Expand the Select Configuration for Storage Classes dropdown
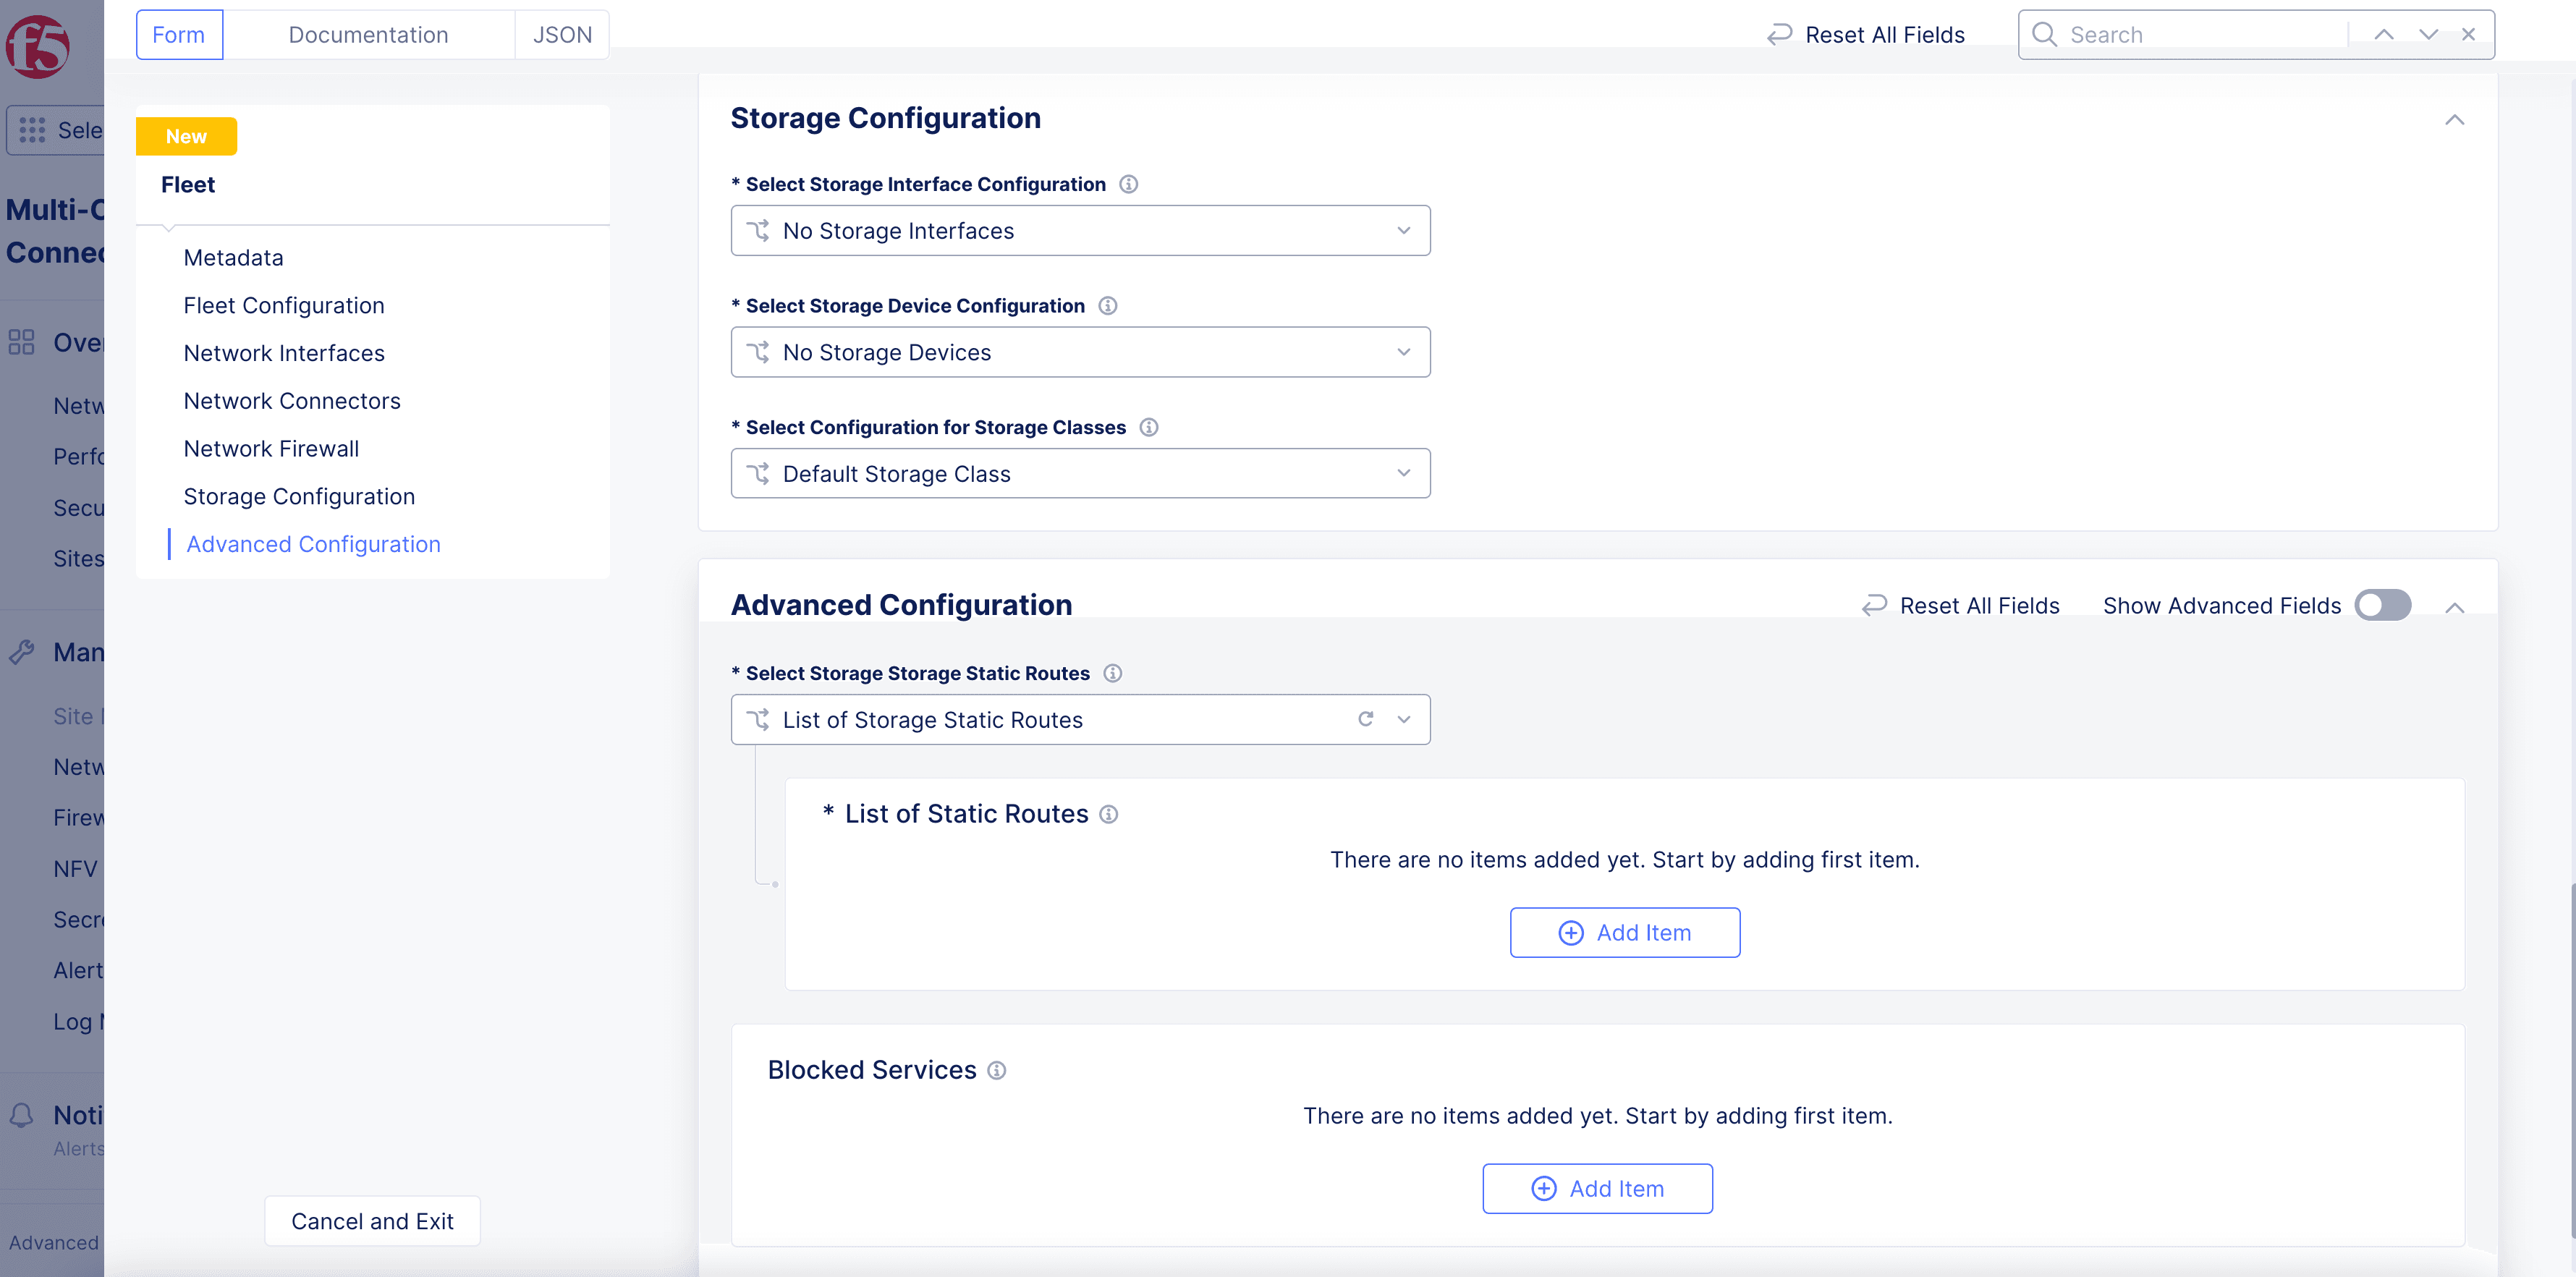This screenshot has height=1277, width=2576. pyautogui.click(x=1081, y=473)
